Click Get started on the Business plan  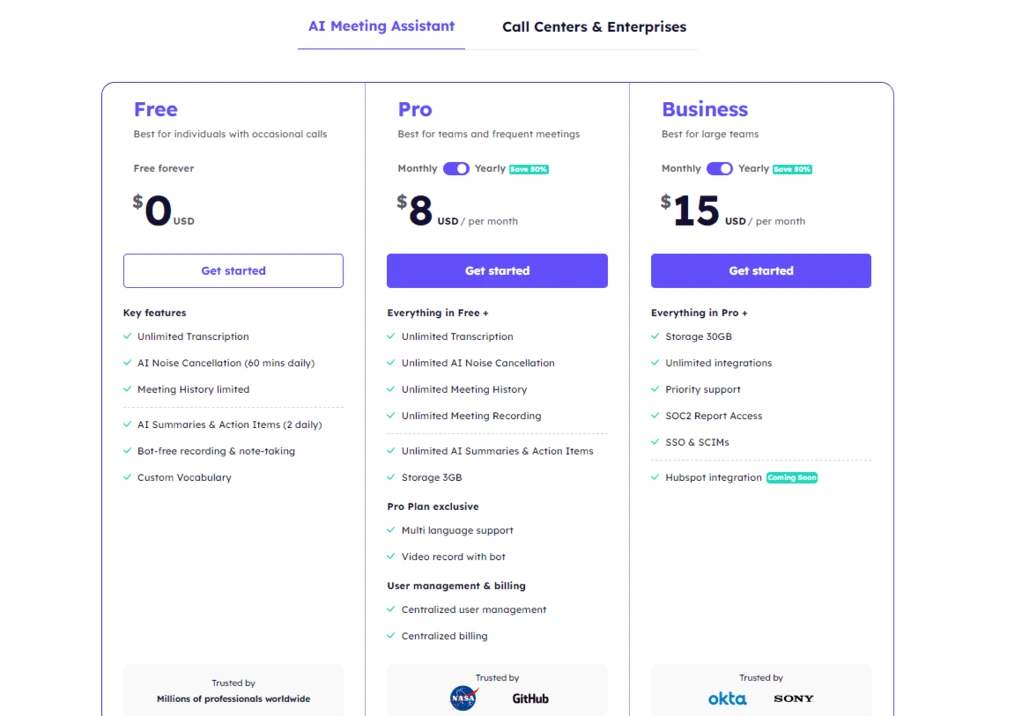tap(760, 270)
